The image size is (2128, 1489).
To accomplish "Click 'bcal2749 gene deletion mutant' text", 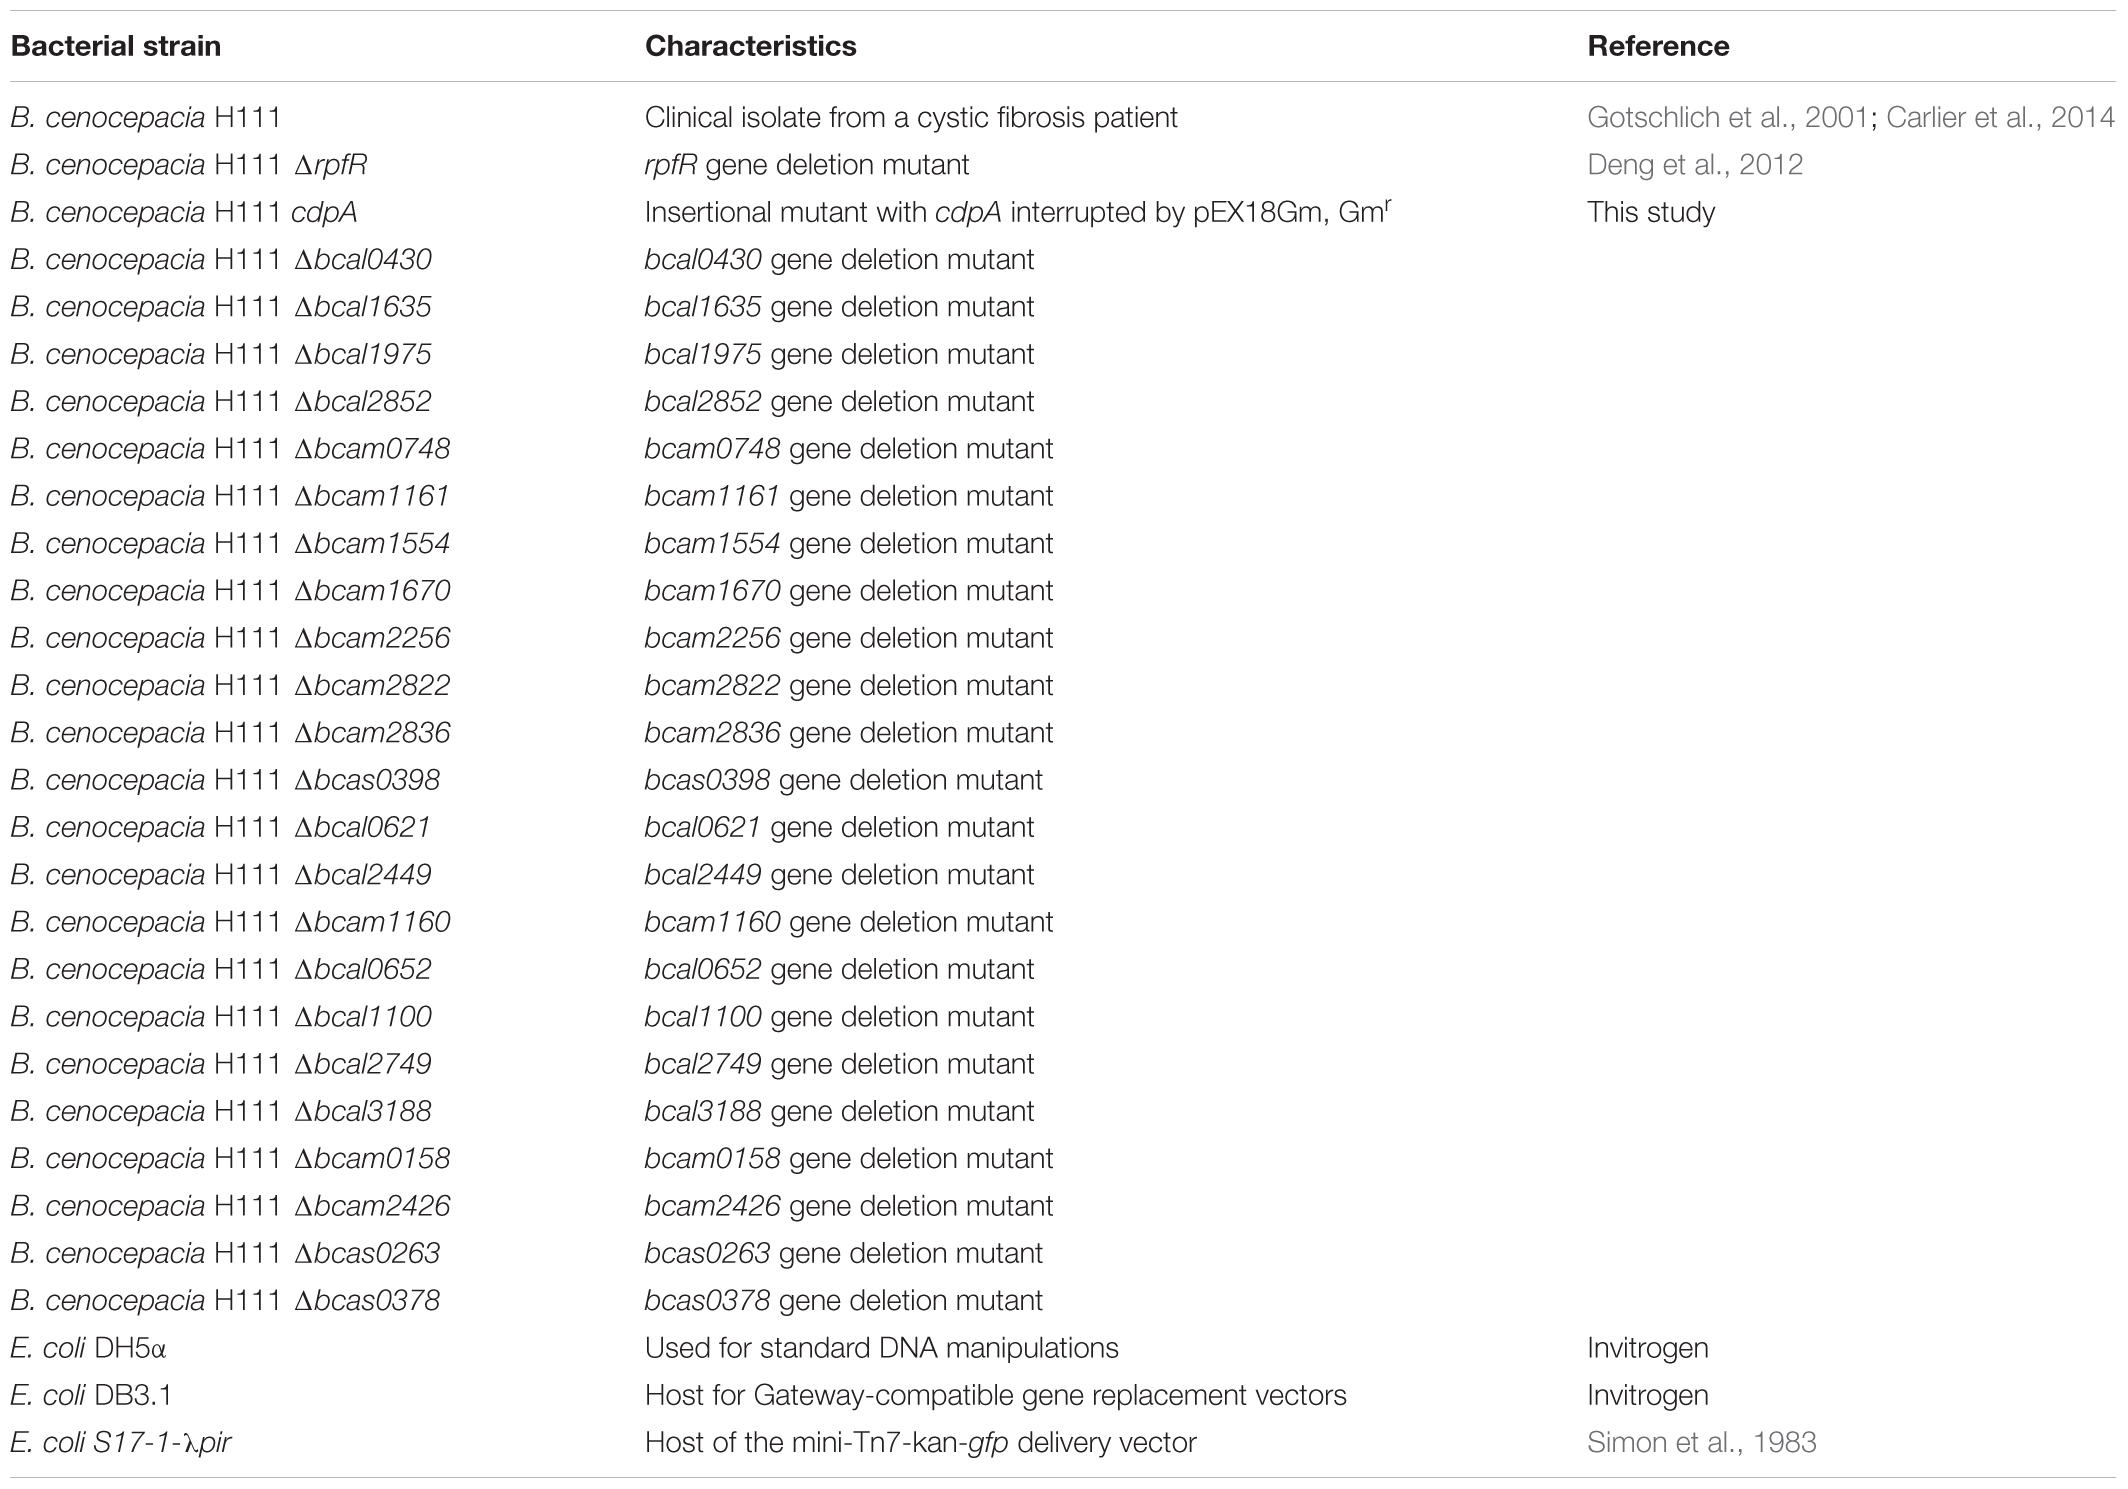I will 839,1064.
